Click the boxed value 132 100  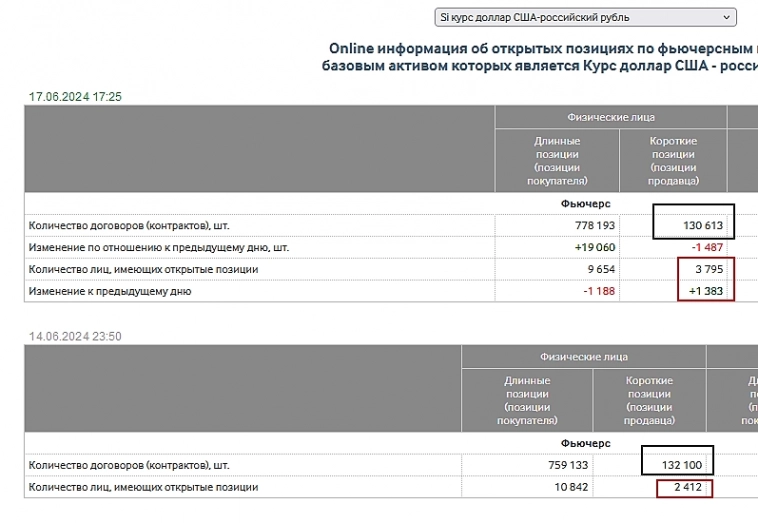[x=677, y=465]
